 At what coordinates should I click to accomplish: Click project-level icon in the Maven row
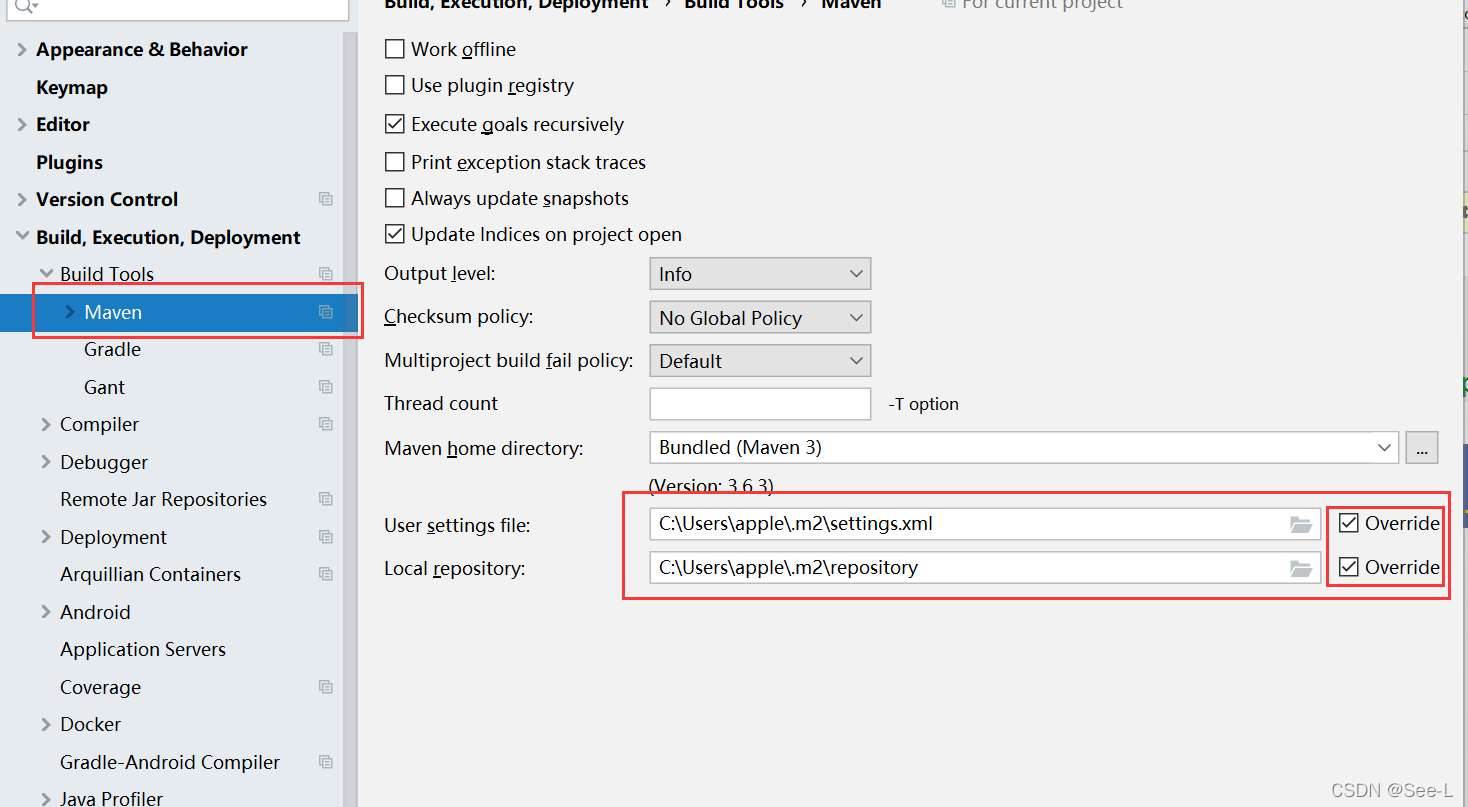325,312
